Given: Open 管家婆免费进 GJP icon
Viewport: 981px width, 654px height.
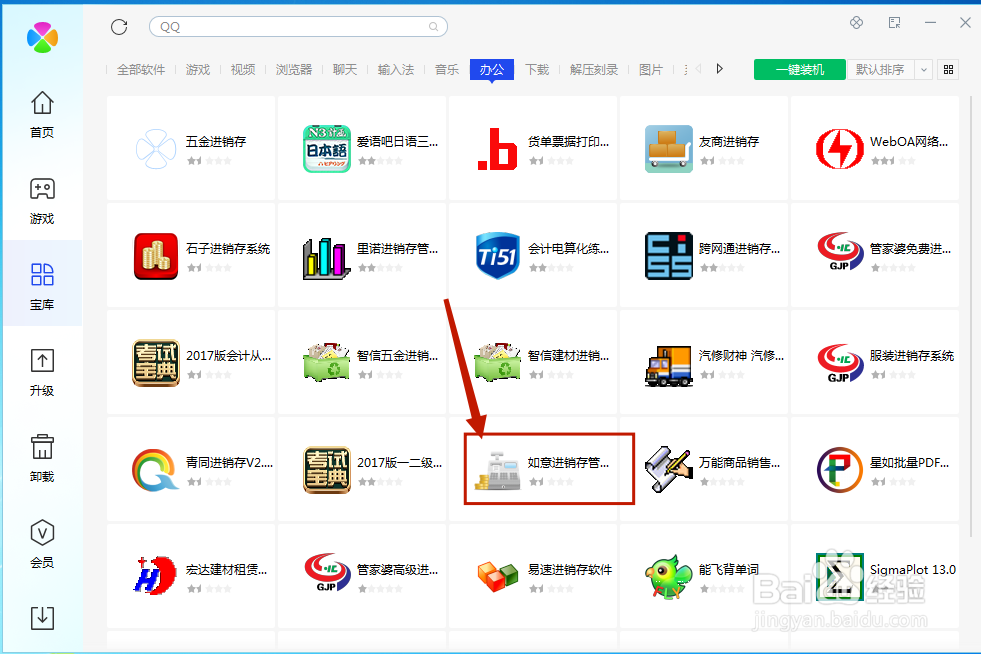Looking at the screenshot, I should point(840,252).
